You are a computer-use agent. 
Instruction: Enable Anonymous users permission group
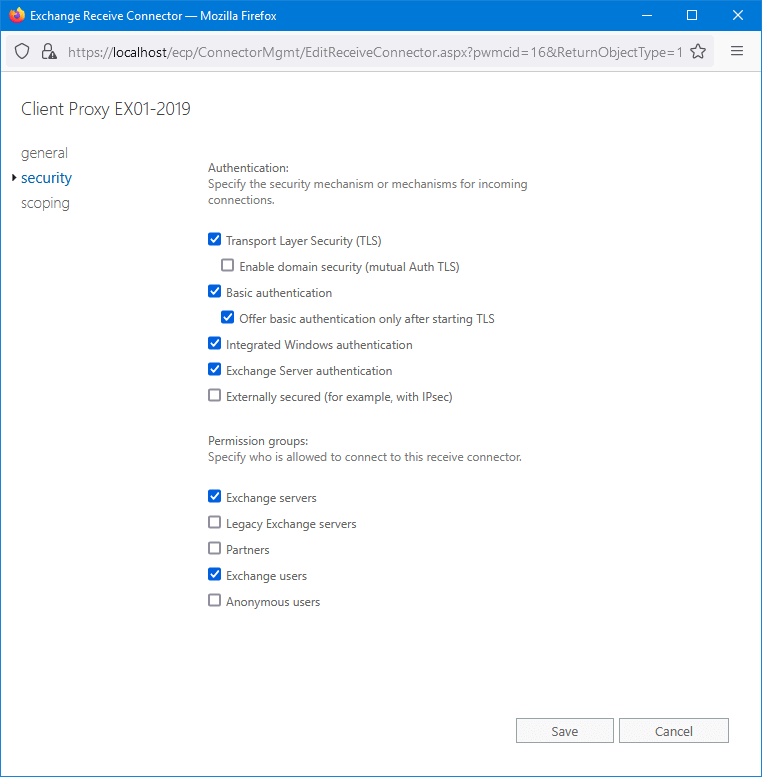[214, 601]
